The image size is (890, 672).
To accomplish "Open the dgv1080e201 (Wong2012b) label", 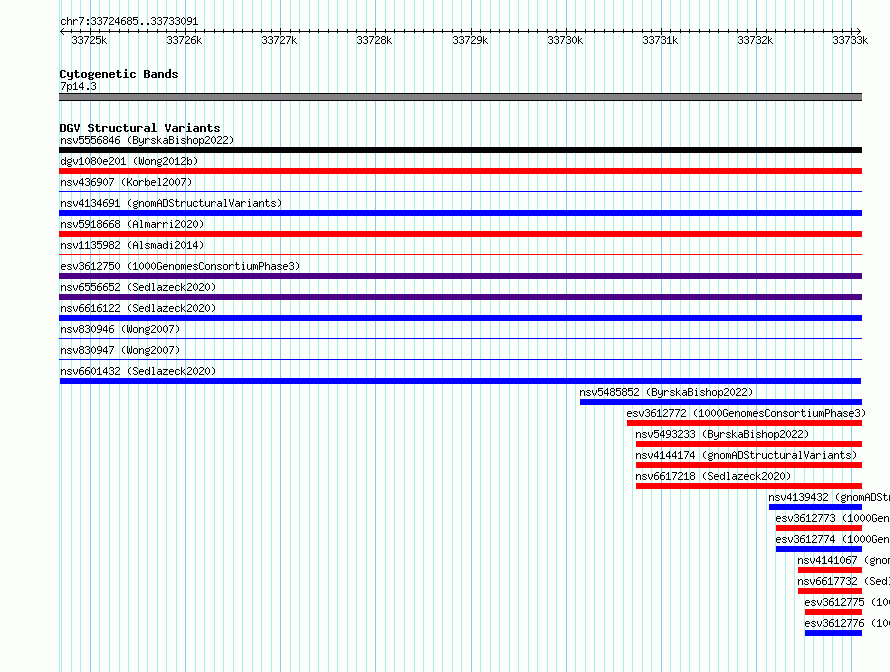I will coord(129,161).
